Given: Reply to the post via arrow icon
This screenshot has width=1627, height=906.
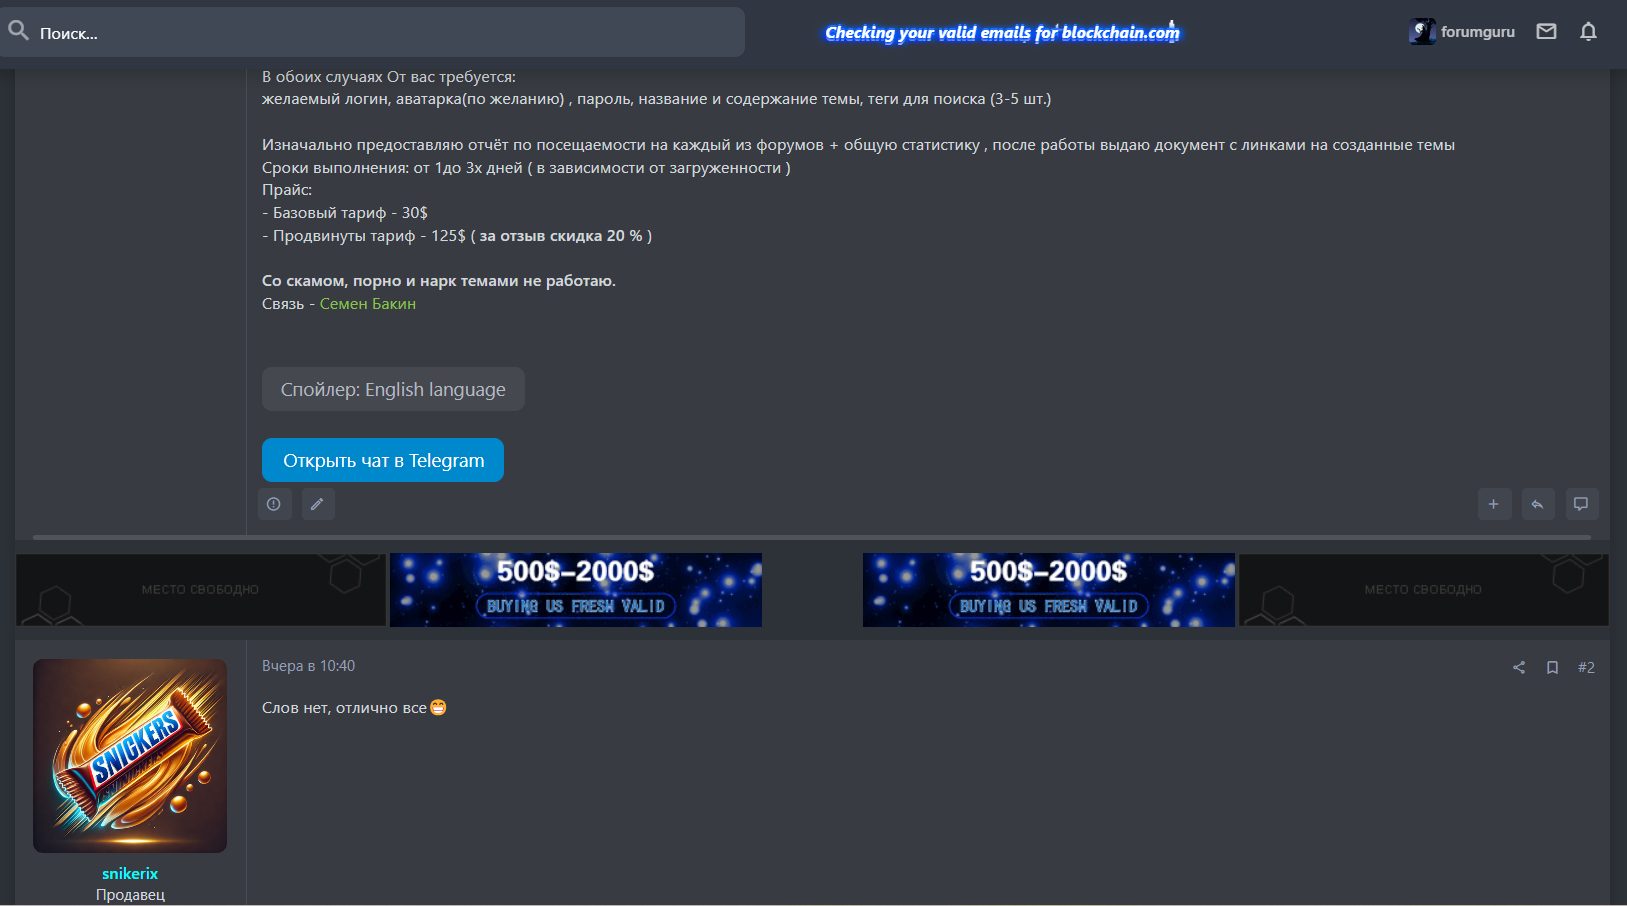Looking at the screenshot, I should click(1538, 504).
